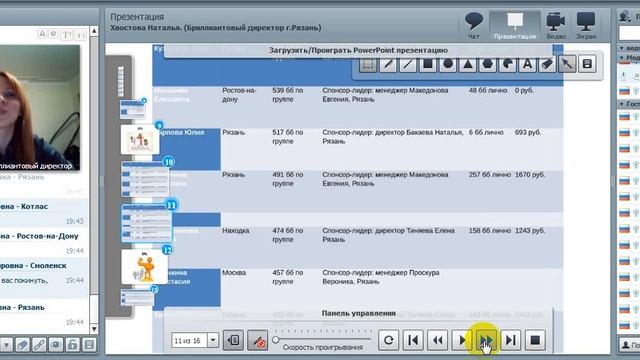The height and width of the screenshot is (360, 640).
Task: Jump to the first slide
Action: [x=413, y=340]
